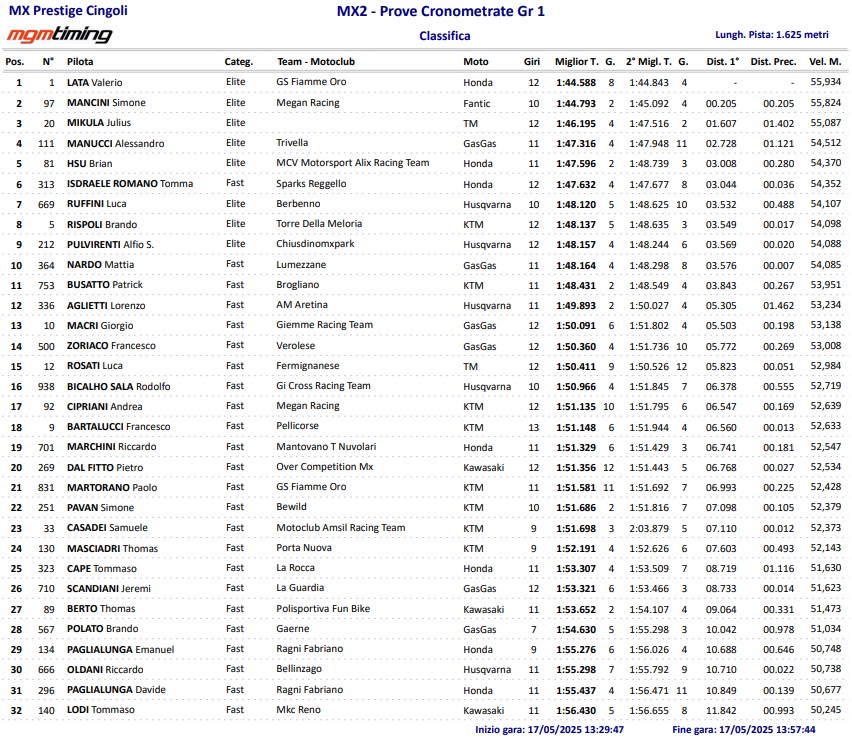Select the Classifica heading

pyautogui.click(x=445, y=36)
